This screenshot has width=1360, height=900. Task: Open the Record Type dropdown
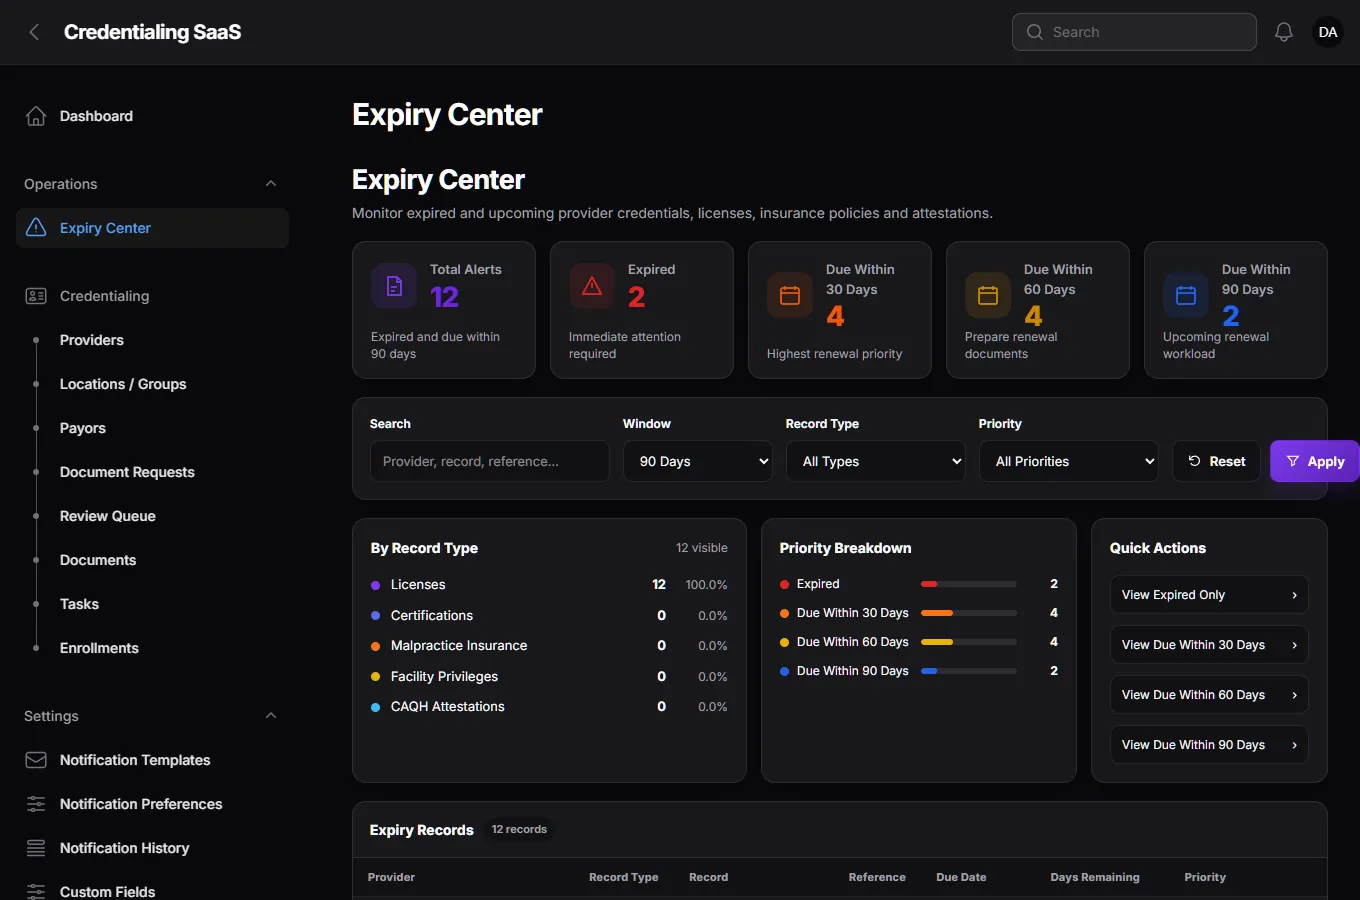coord(876,461)
